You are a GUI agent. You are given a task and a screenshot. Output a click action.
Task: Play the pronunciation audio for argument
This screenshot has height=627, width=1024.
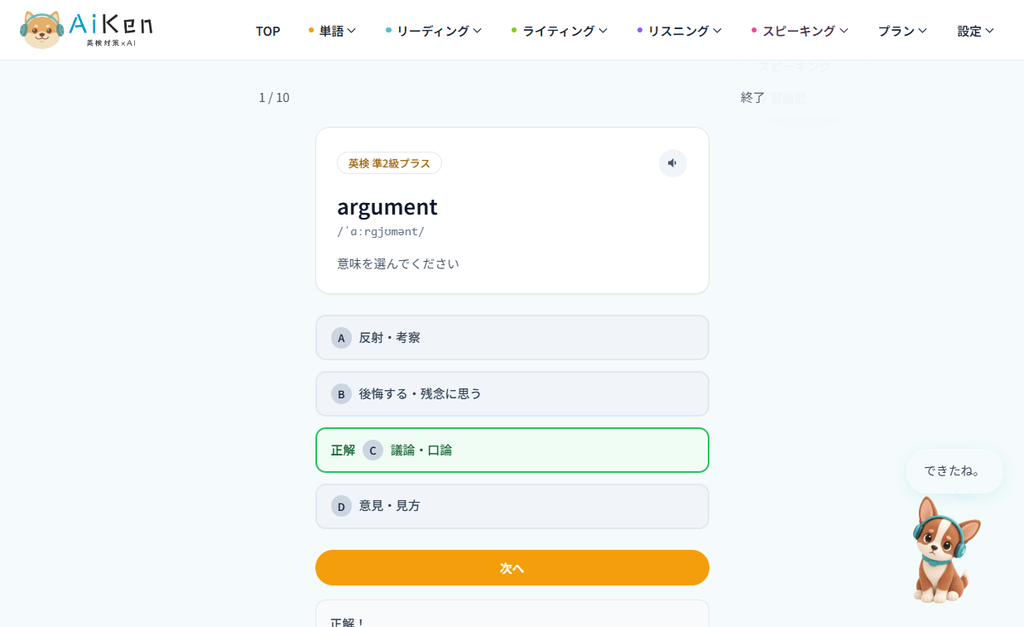click(672, 163)
